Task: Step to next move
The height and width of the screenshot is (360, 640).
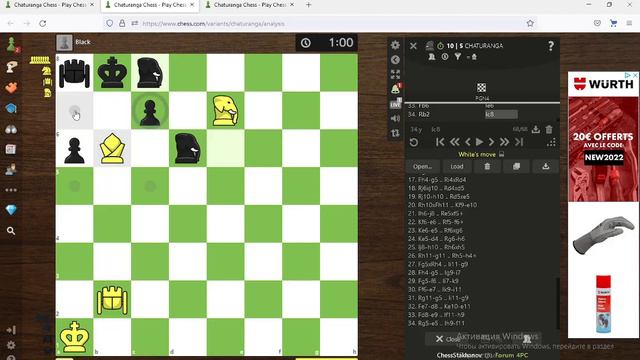Action: pos(491,142)
